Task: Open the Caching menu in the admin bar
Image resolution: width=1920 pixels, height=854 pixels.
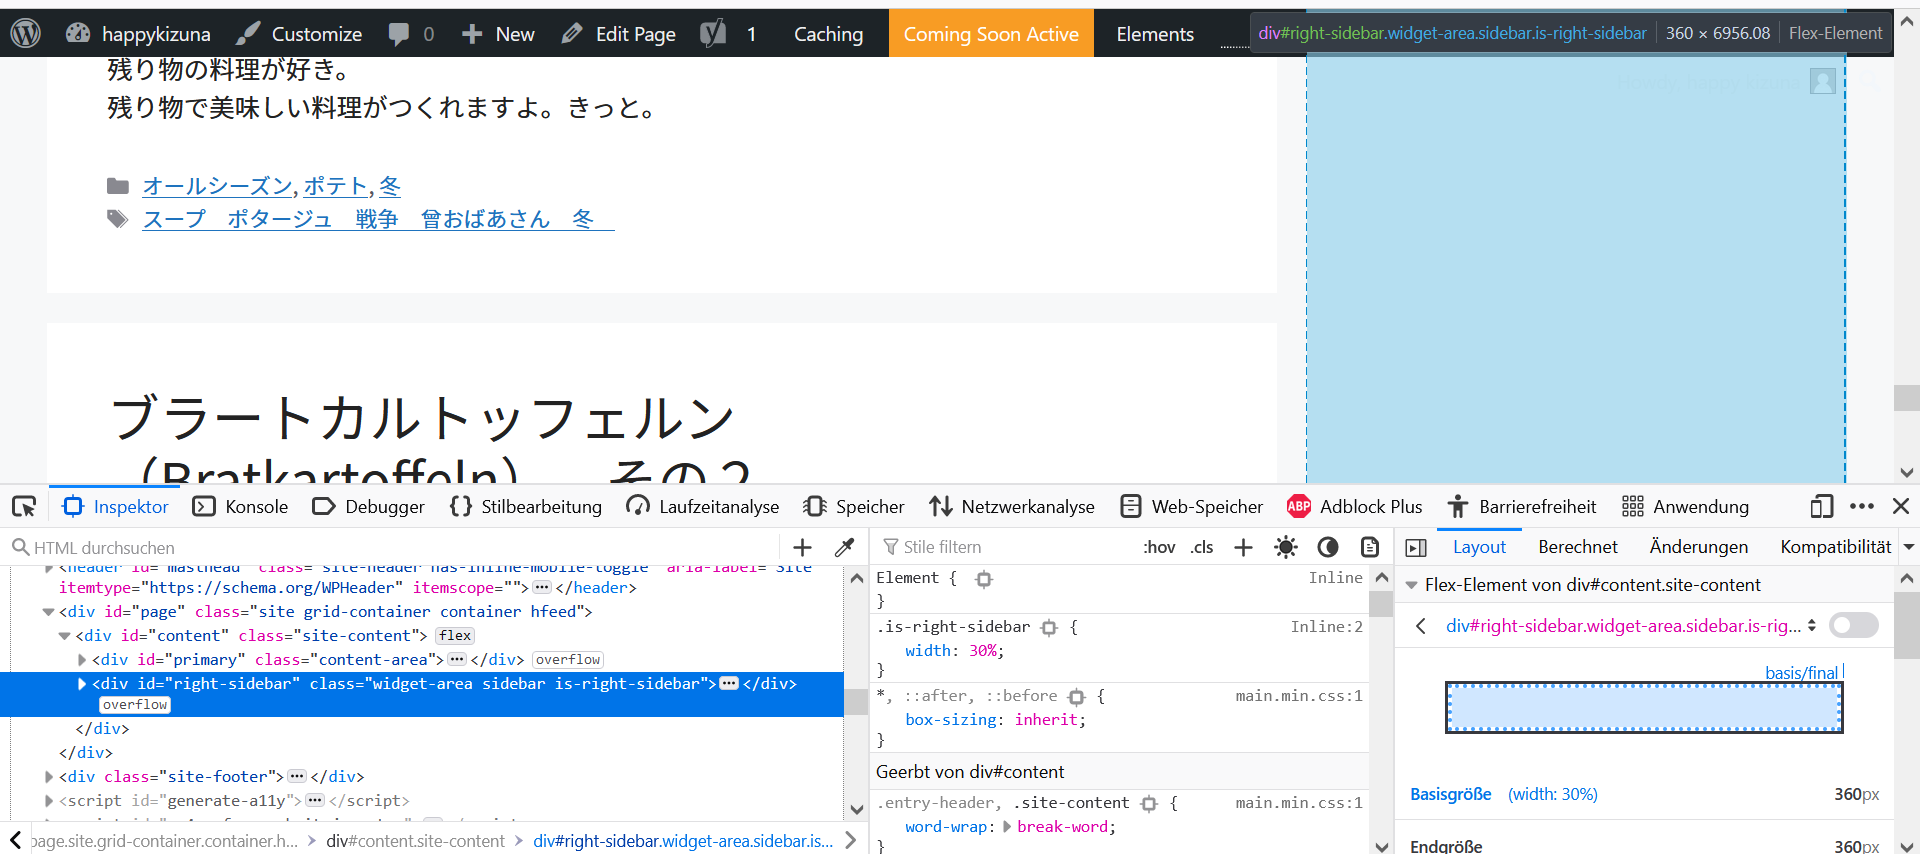Action: [828, 33]
